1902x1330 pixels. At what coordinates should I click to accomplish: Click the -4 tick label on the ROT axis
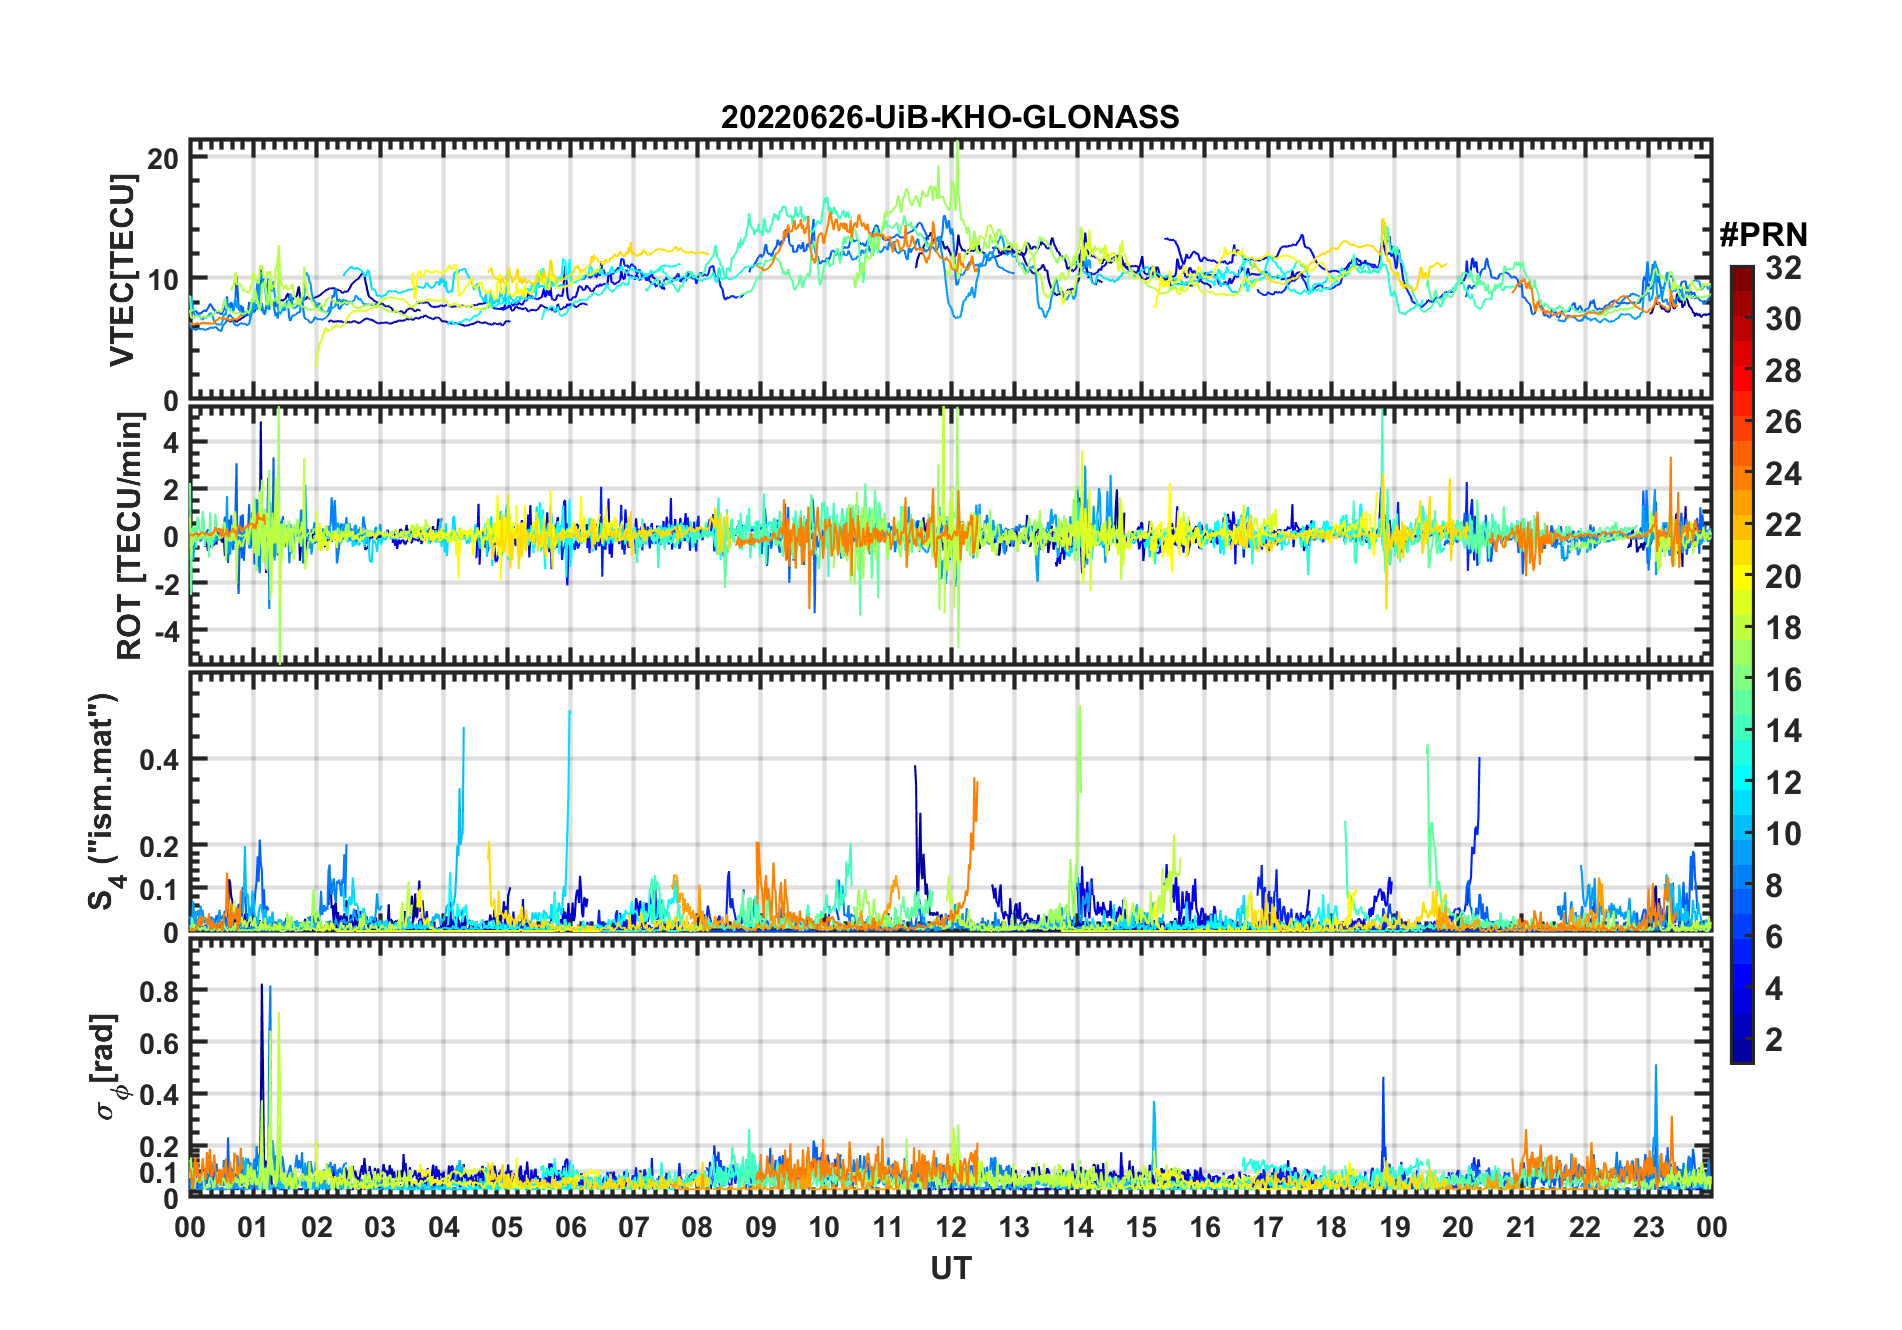[163, 632]
